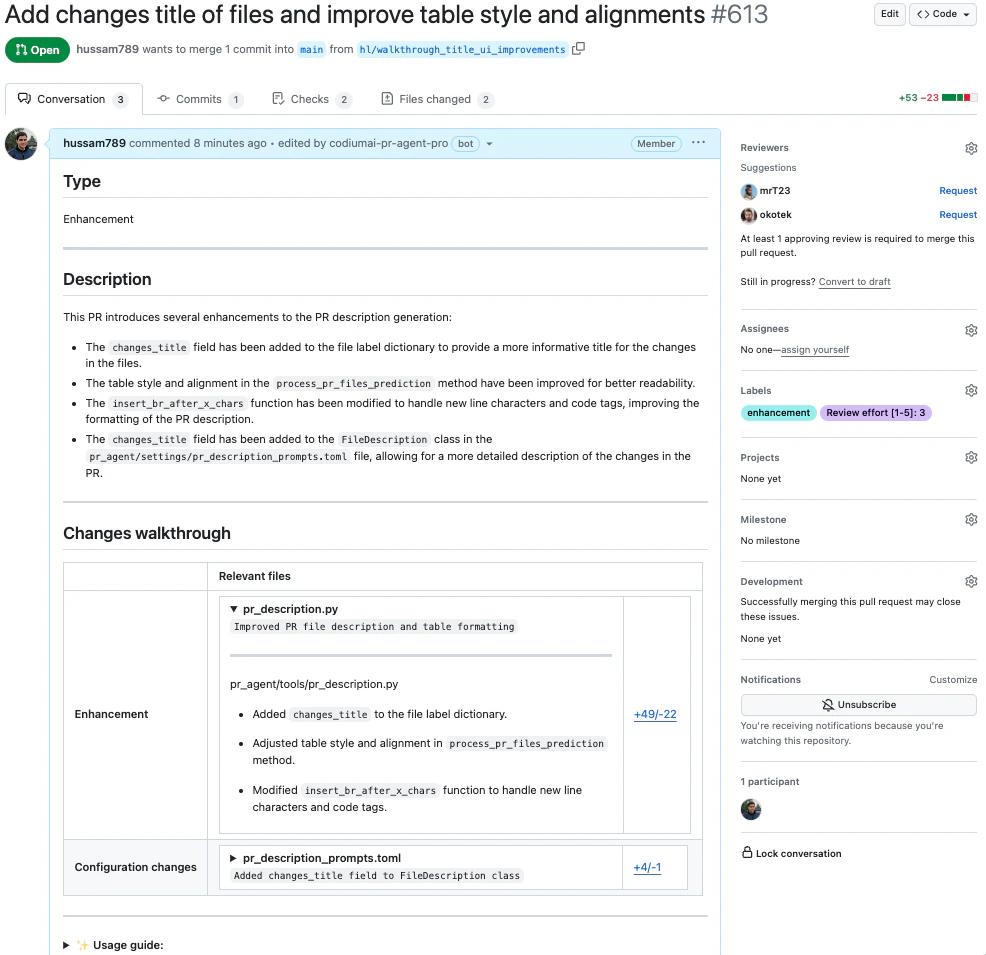Click the okotek reviewer name
The height and width of the screenshot is (955, 986).
775,214
